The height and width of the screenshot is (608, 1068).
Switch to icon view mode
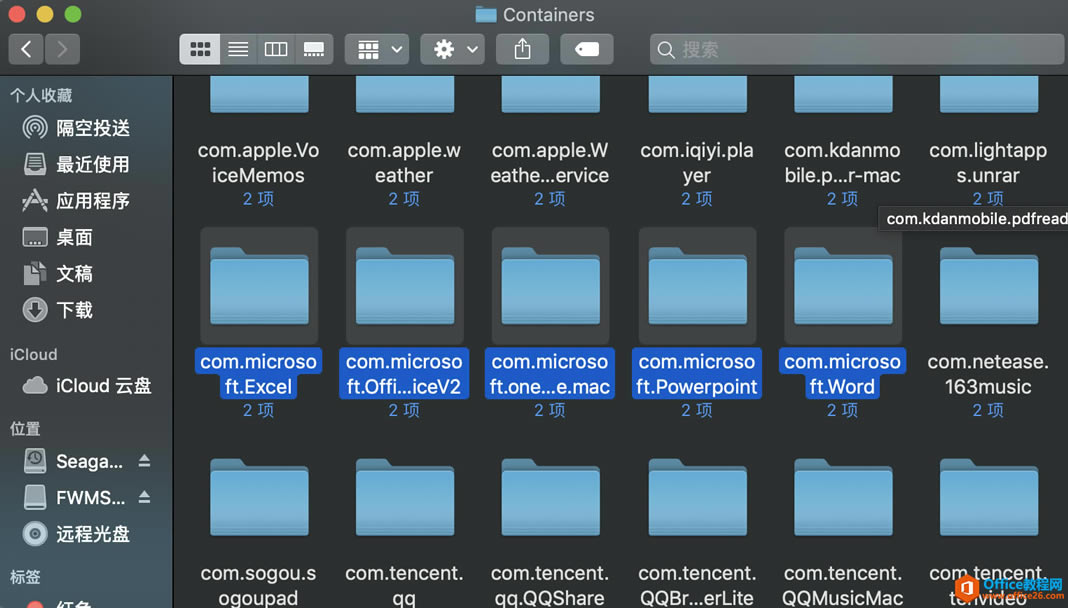200,49
